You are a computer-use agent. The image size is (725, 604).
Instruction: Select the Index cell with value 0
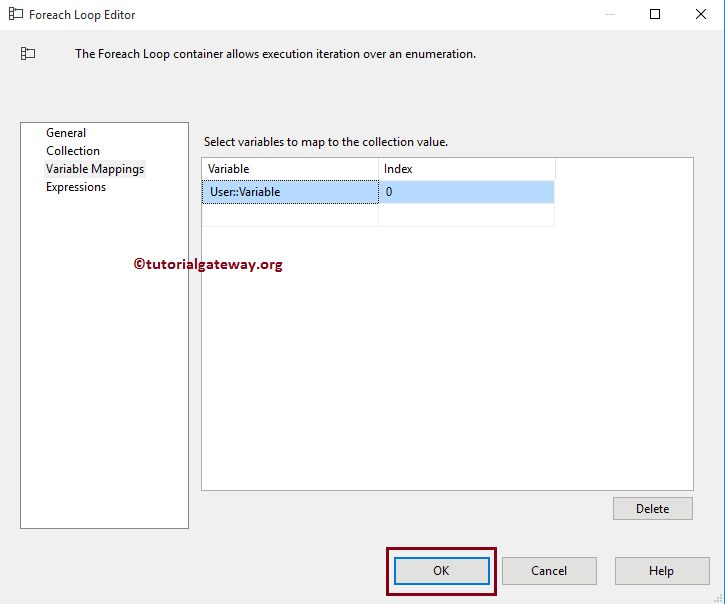coord(467,192)
